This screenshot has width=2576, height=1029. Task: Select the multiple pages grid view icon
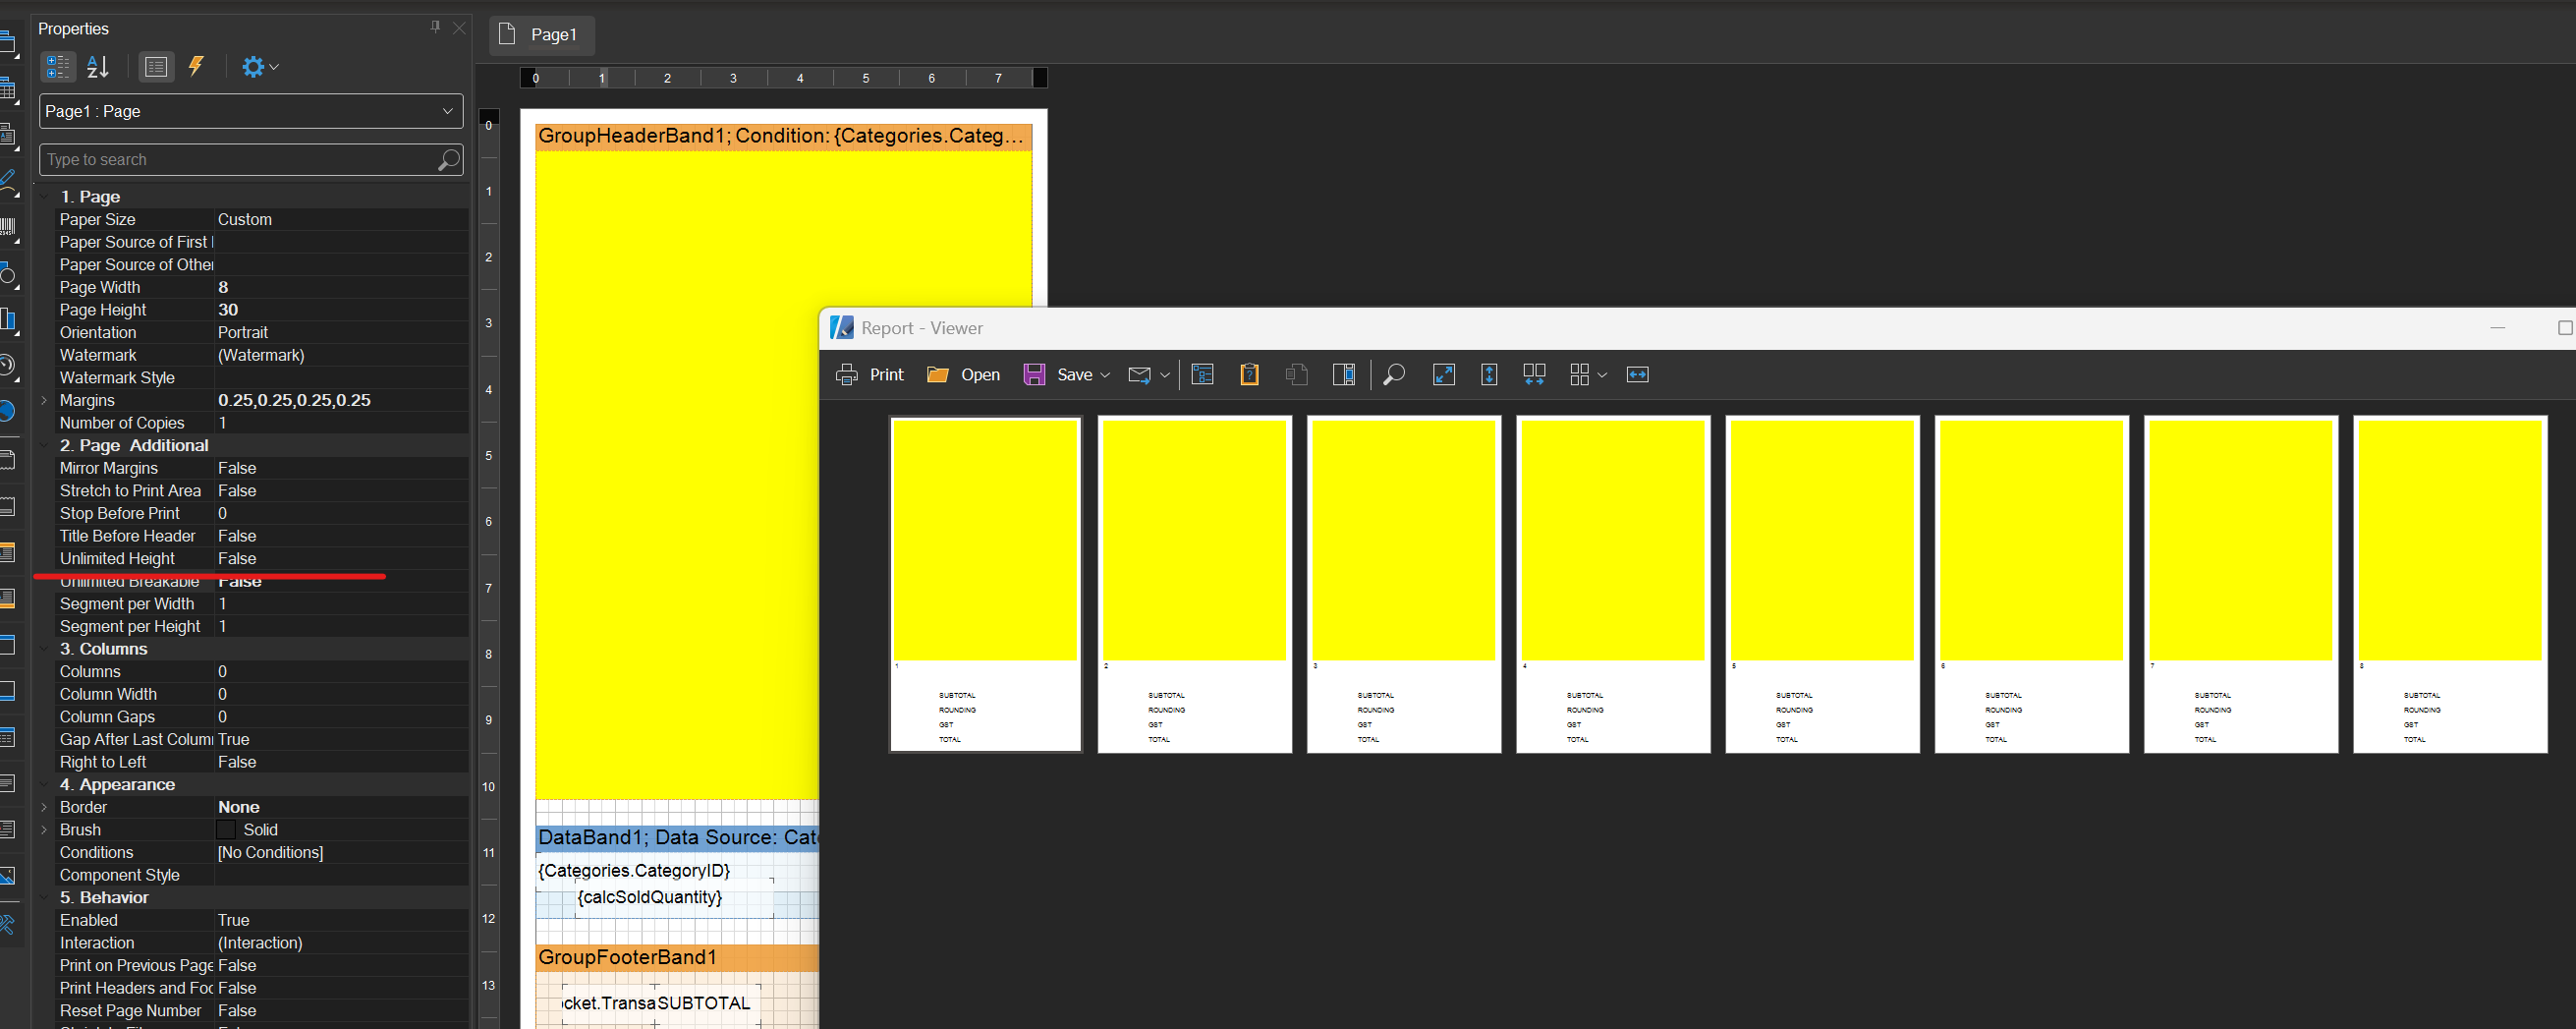pyautogui.click(x=1580, y=374)
